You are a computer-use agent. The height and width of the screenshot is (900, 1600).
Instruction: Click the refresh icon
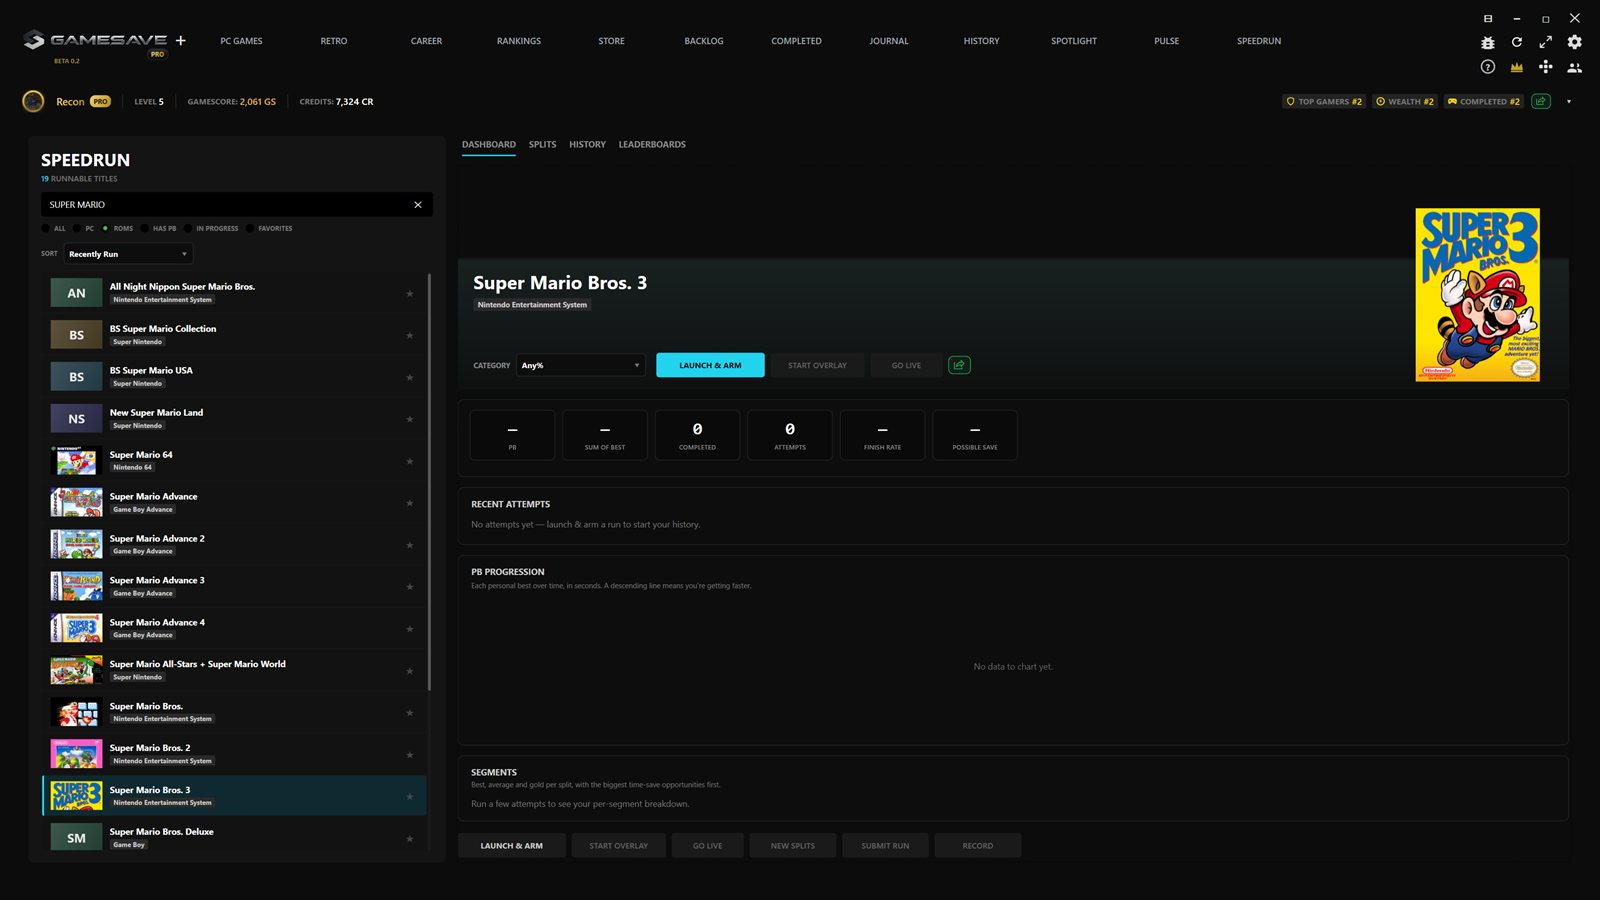click(x=1517, y=42)
